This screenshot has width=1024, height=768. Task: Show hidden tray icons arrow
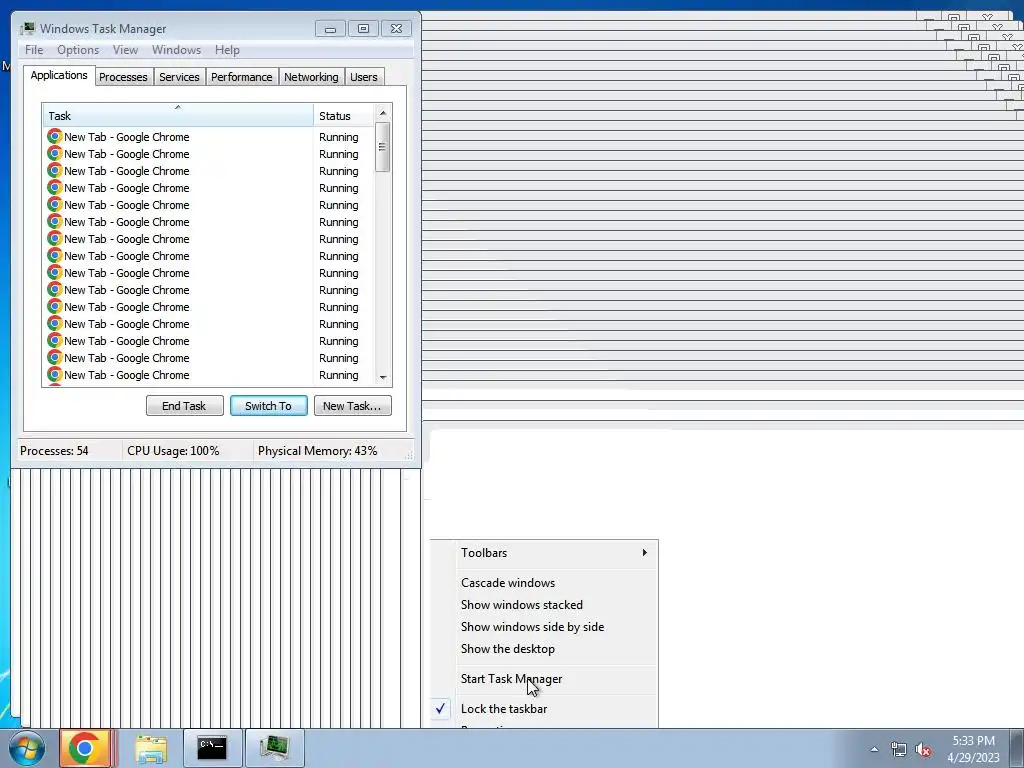(874, 749)
